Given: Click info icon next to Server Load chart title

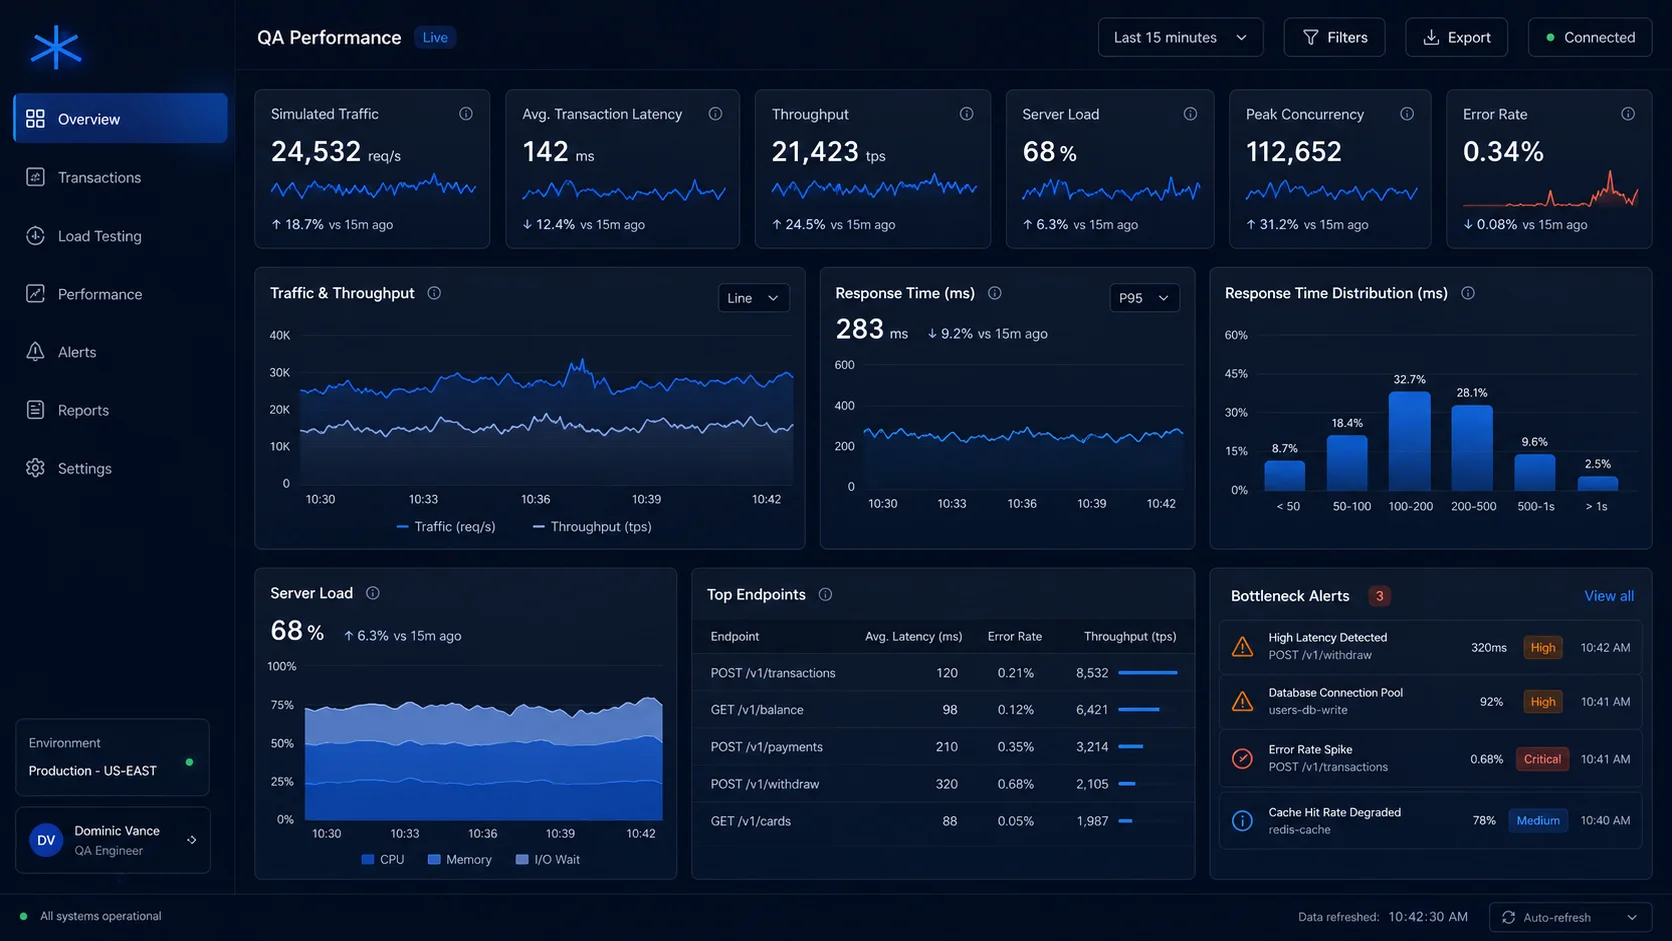Looking at the screenshot, I should click(x=372, y=593).
